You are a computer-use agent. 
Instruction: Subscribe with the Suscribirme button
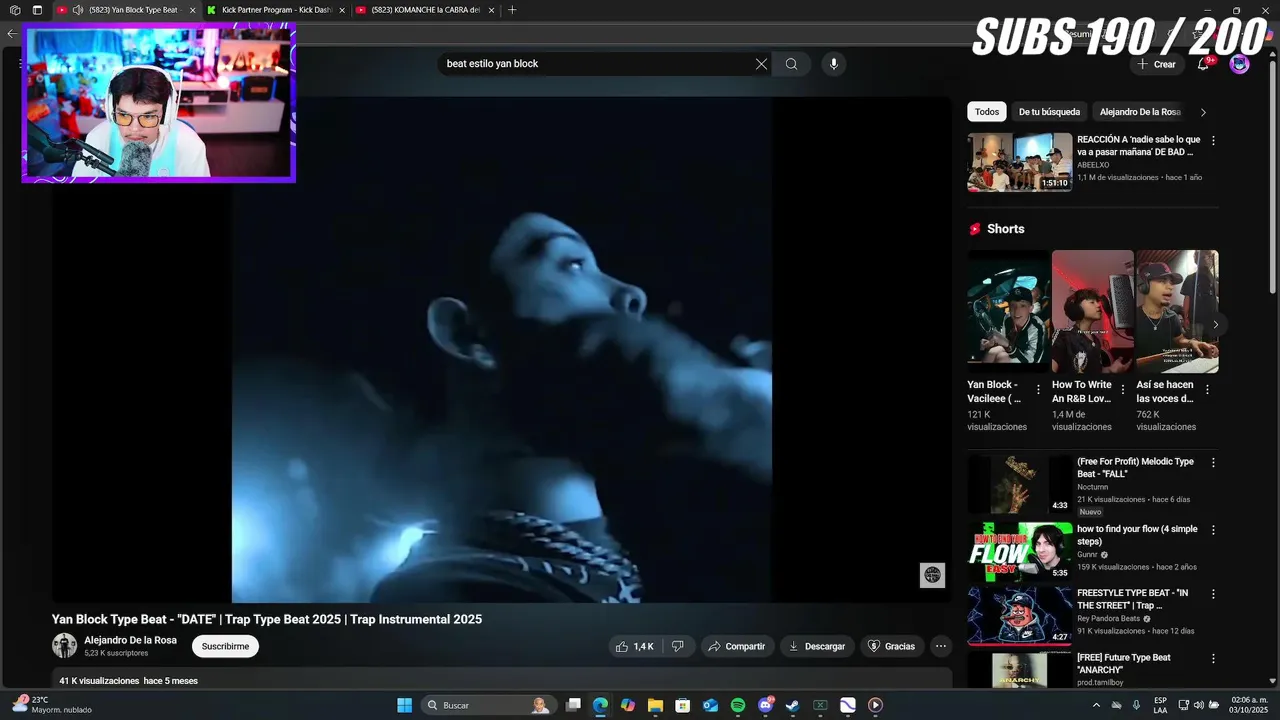pos(225,646)
